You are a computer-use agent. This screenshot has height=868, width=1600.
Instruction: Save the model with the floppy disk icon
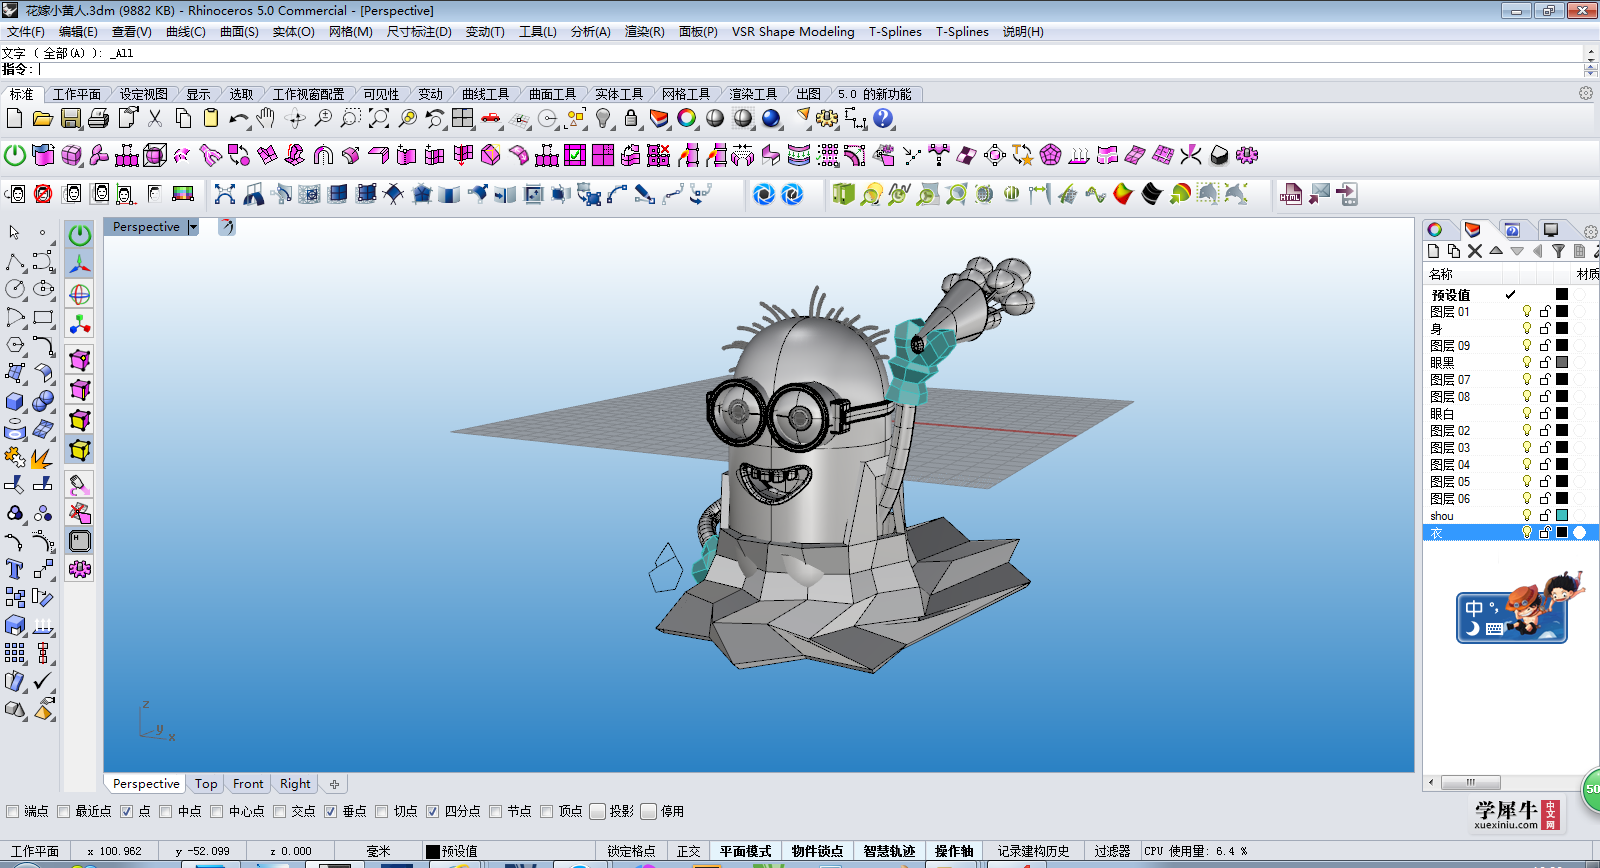click(70, 118)
